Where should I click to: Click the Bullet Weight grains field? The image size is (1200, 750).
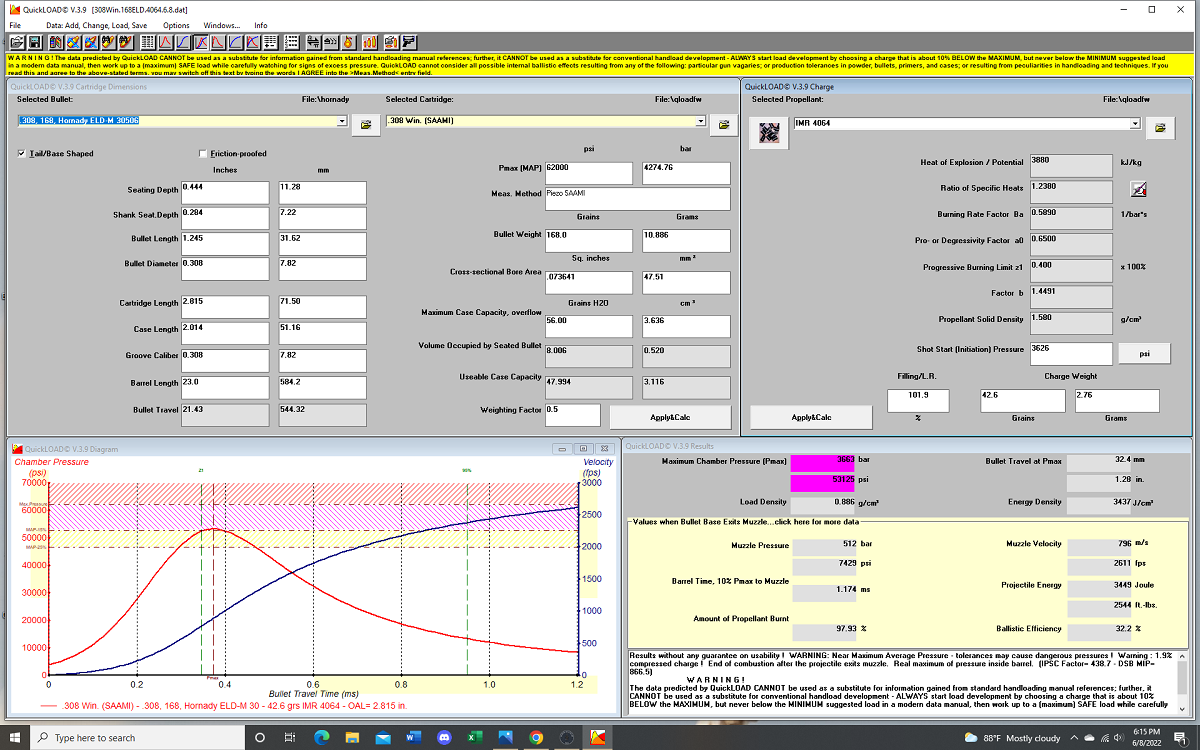click(588, 240)
